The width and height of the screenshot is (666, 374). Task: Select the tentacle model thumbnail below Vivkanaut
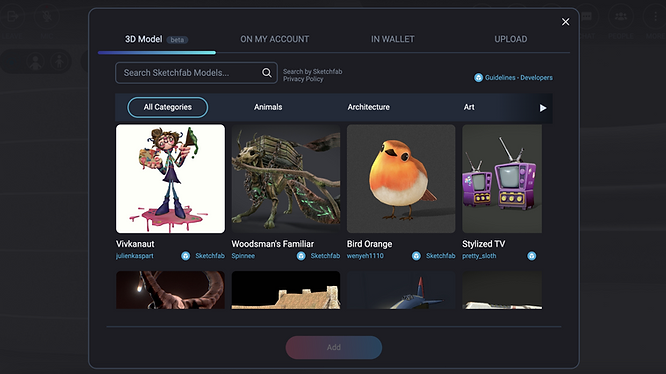(x=170, y=290)
